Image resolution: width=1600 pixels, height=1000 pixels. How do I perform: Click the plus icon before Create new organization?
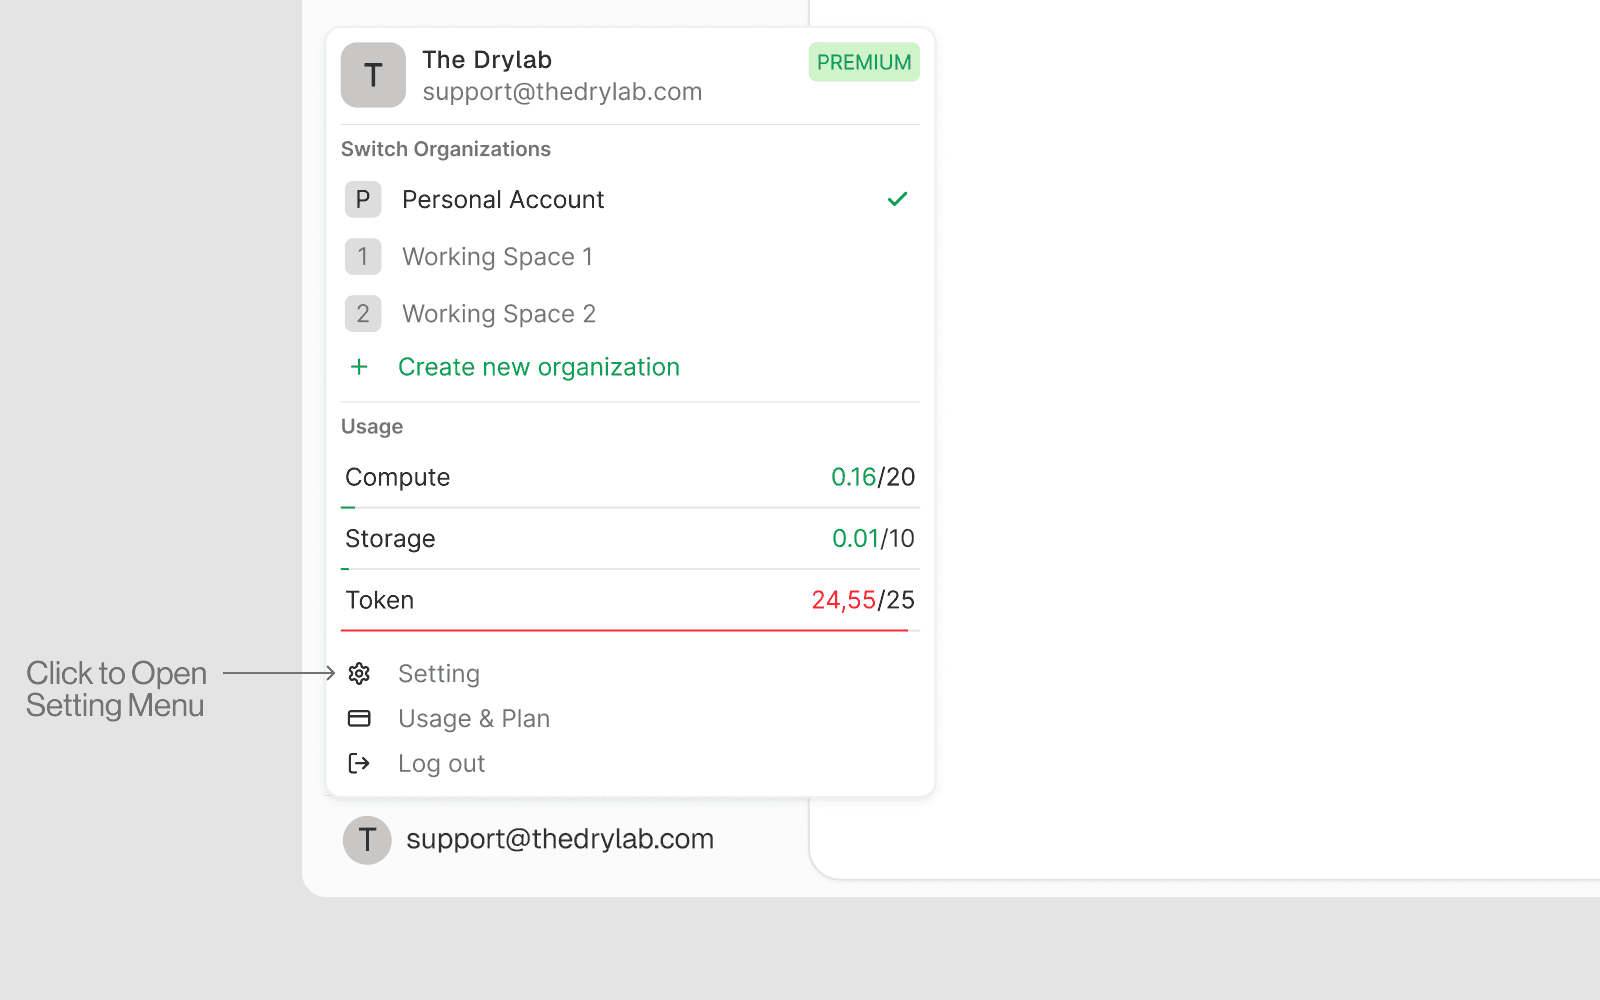359,367
